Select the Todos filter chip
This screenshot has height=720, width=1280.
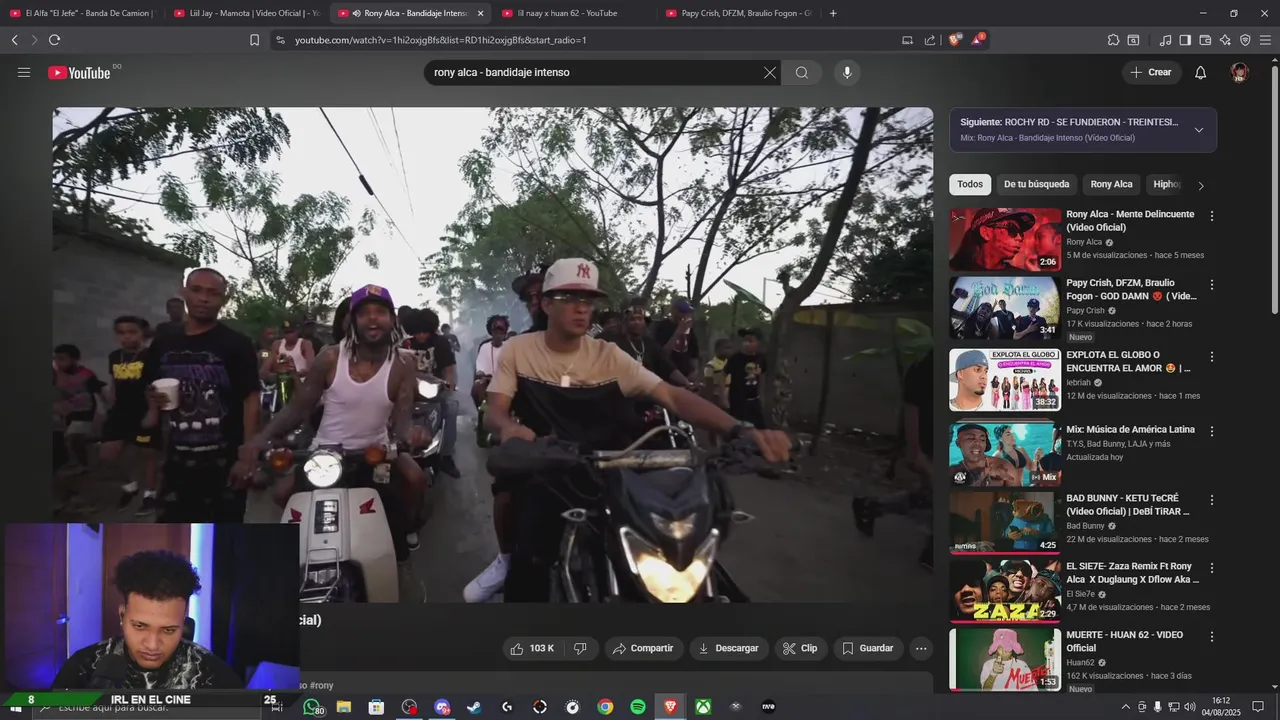point(970,184)
